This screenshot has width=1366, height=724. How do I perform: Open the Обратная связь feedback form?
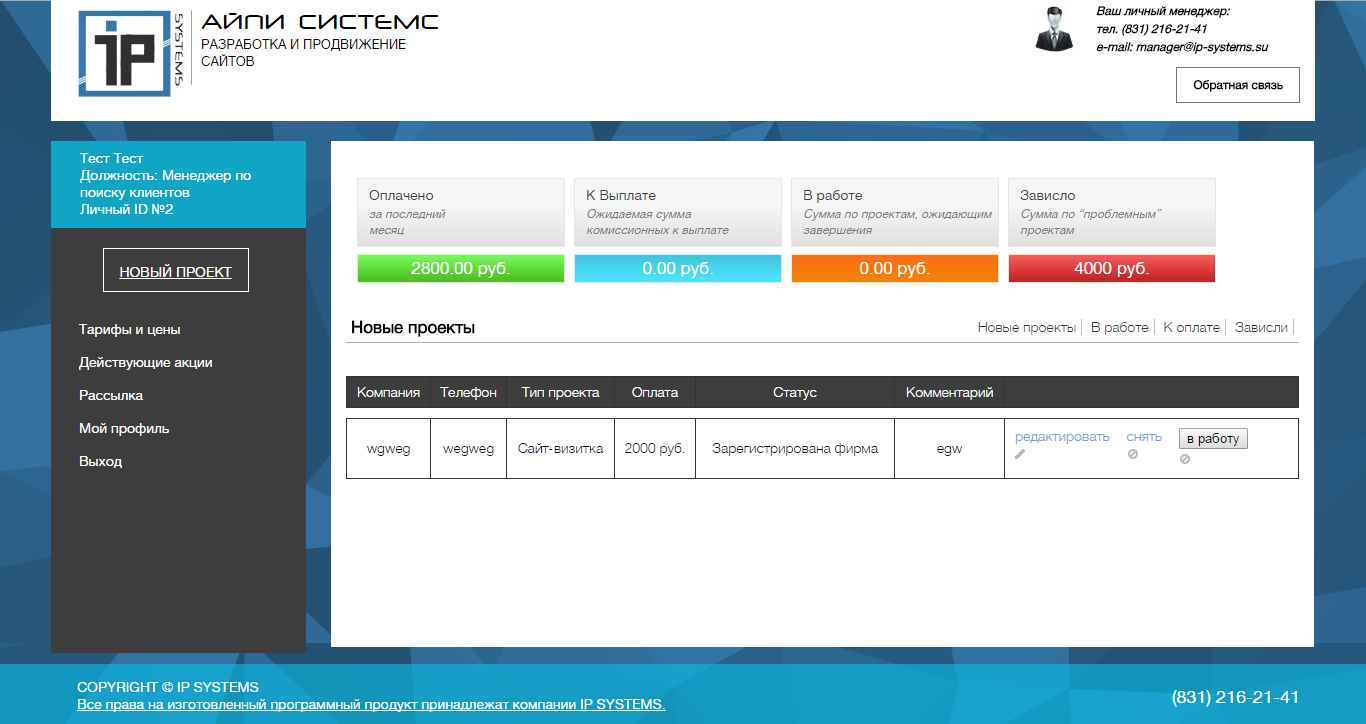[x=1237, y=85]
